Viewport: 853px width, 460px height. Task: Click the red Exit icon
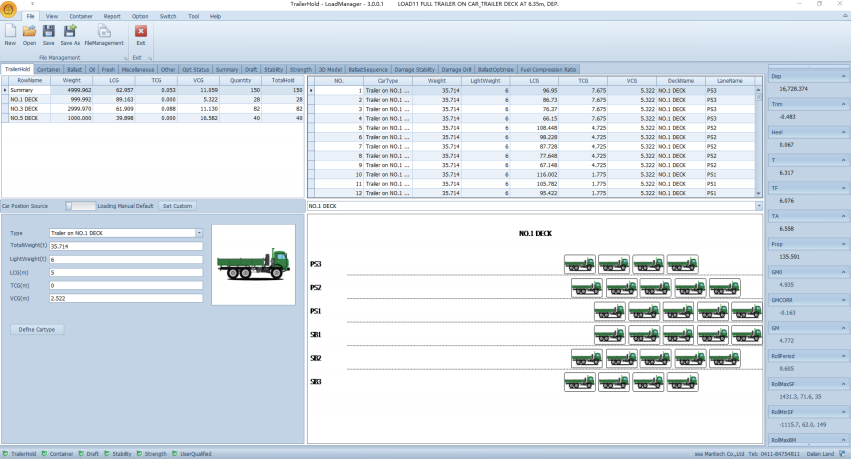140,34
